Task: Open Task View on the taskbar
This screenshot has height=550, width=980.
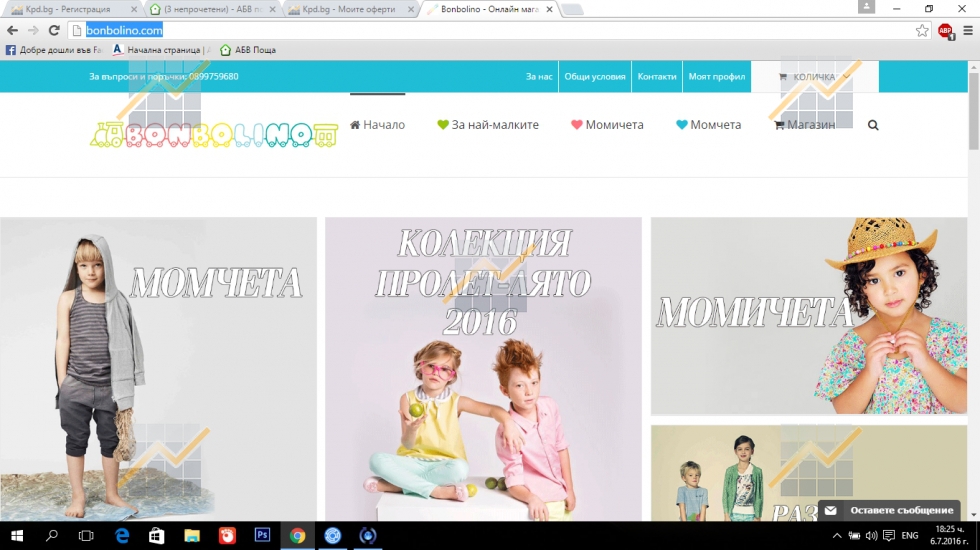Action: tap(86, 536)
